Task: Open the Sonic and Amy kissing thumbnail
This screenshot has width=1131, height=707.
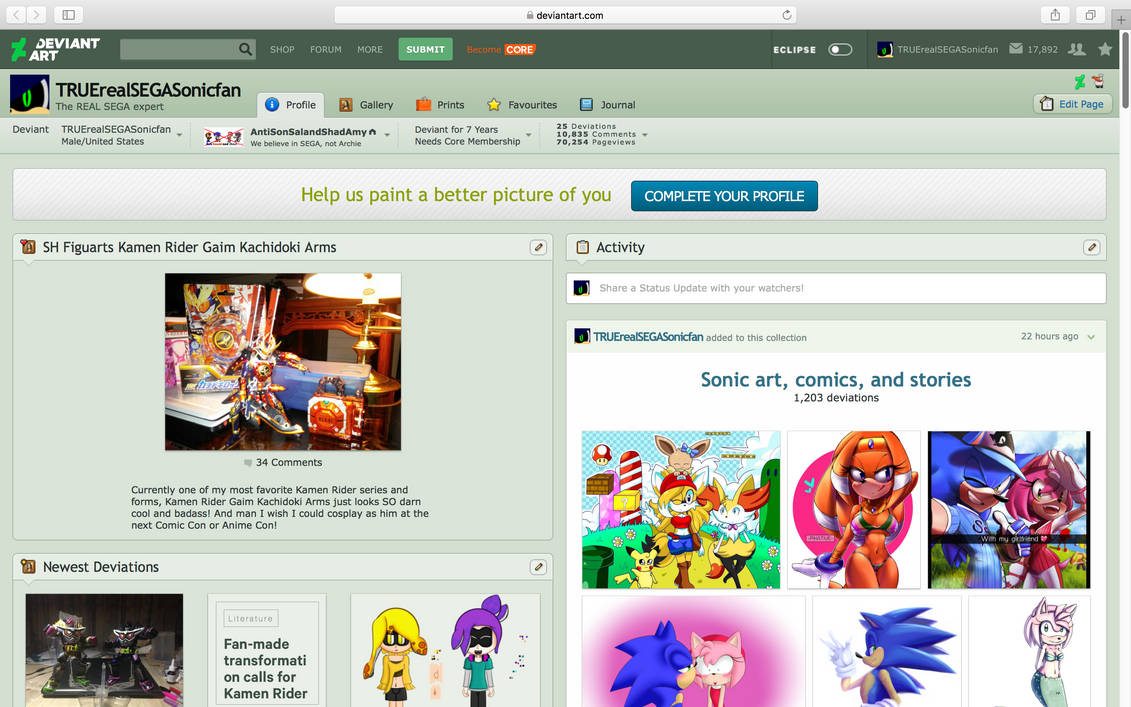Action: tap(694, 651)
